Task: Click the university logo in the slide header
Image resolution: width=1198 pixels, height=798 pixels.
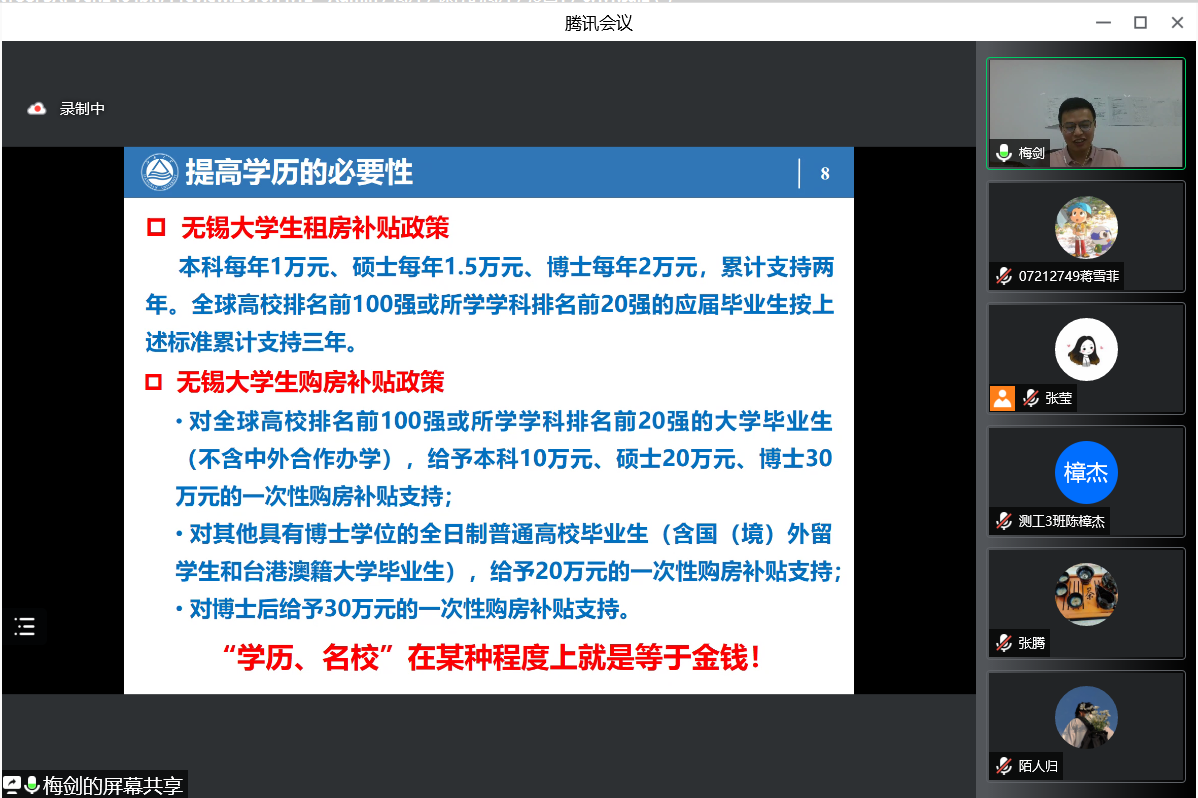Action: click(x=158, y=172)
